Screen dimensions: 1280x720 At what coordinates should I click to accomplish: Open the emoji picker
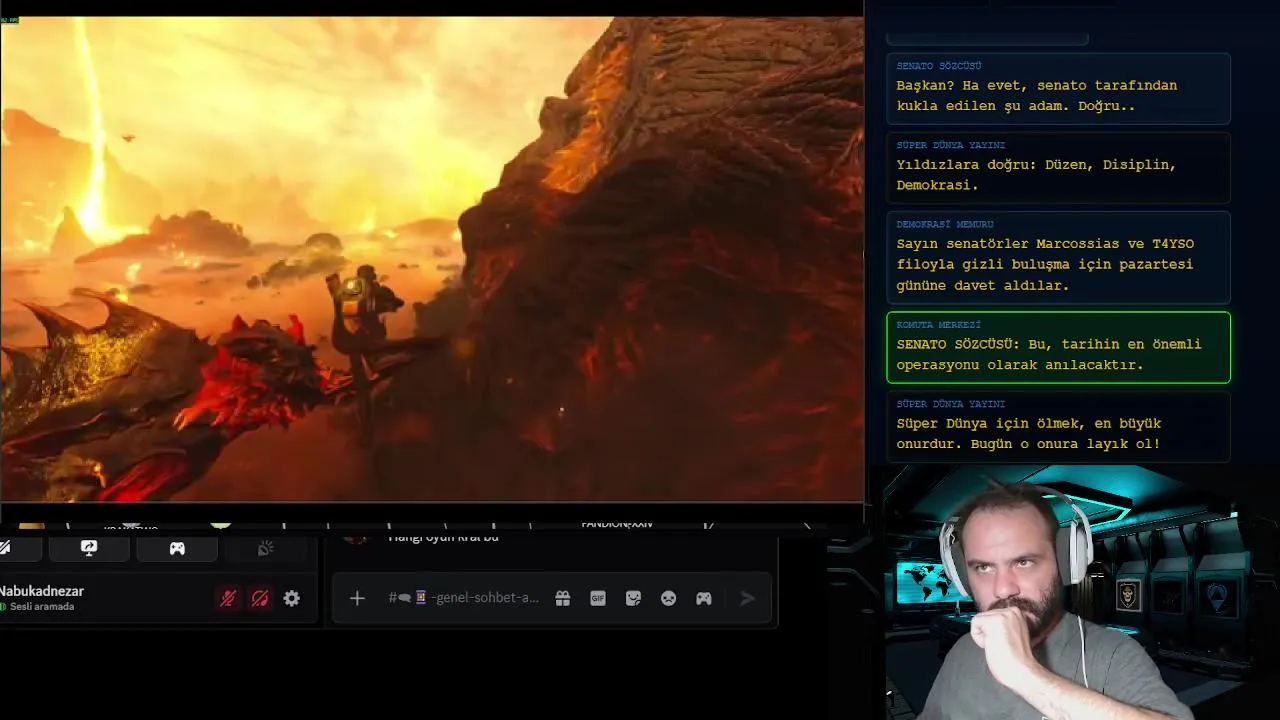tap(668, 598)
